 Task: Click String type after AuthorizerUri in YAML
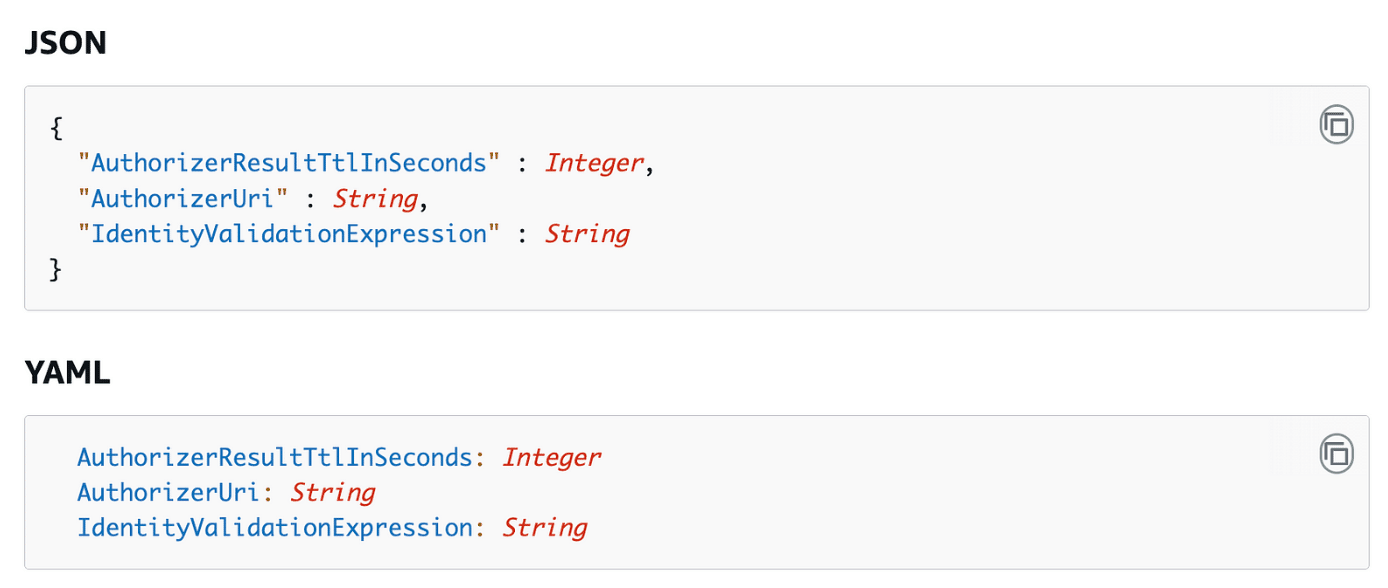[333, 492]
